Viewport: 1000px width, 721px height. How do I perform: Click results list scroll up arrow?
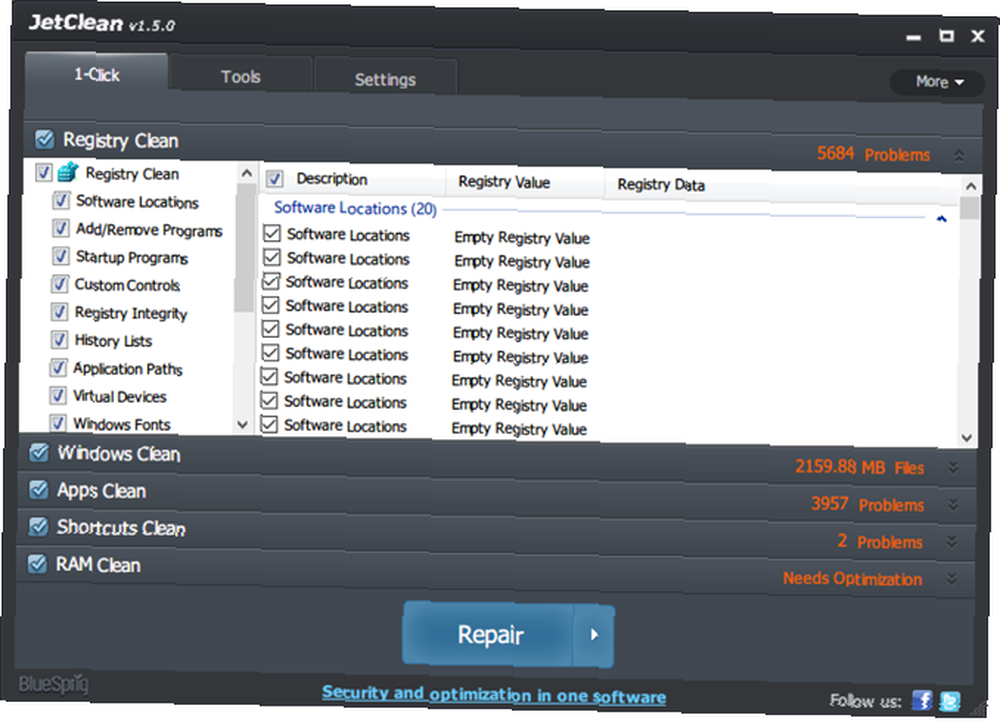coord(971,186)
